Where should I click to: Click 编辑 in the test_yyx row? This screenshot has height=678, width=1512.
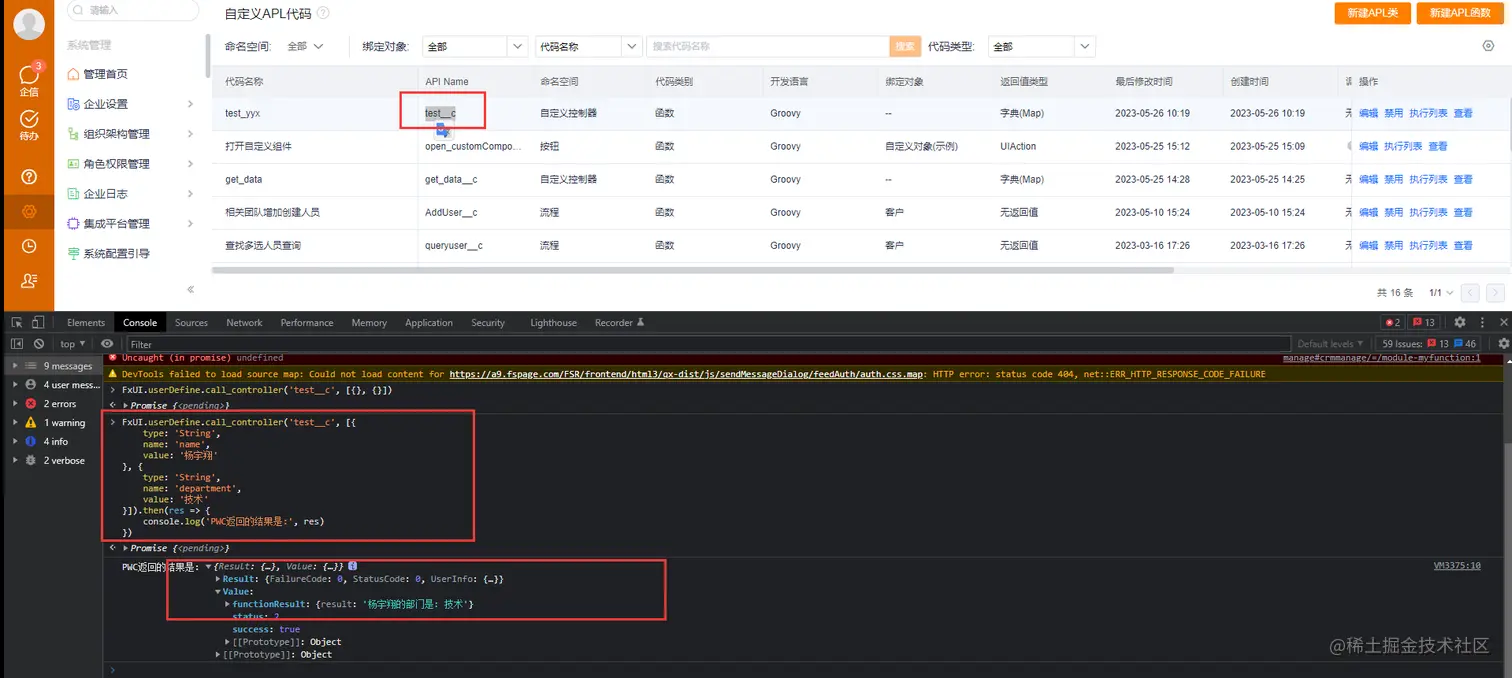tap(1368, 113)
